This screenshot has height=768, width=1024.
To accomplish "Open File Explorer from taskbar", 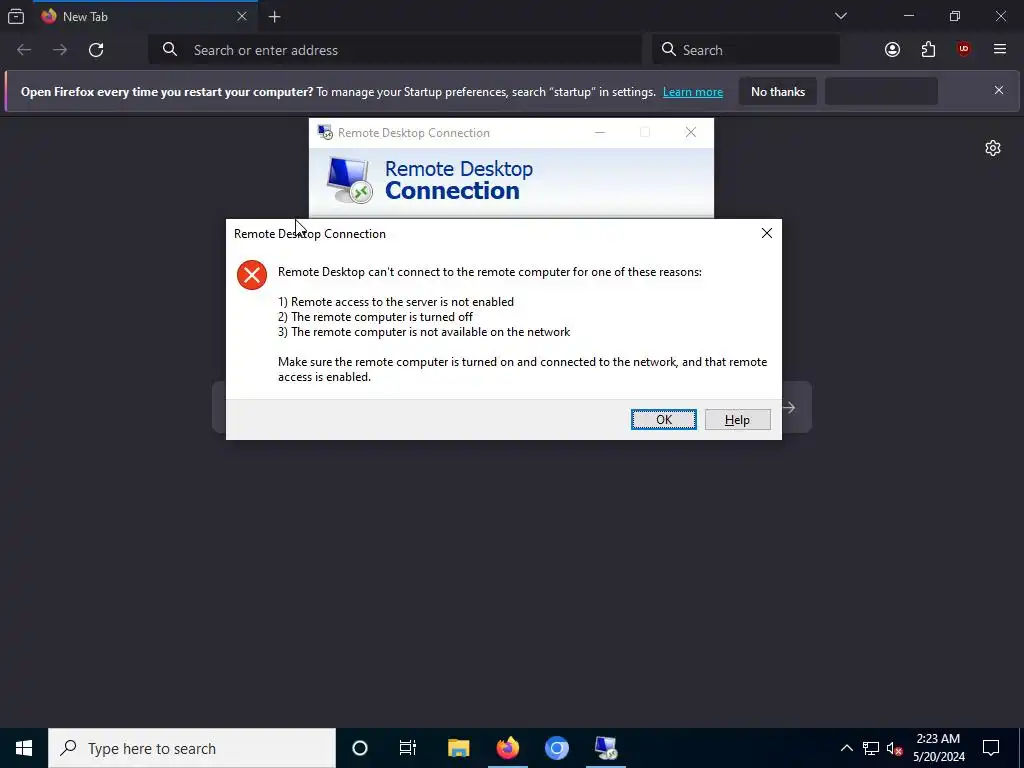I will click(x=458, y=748).
